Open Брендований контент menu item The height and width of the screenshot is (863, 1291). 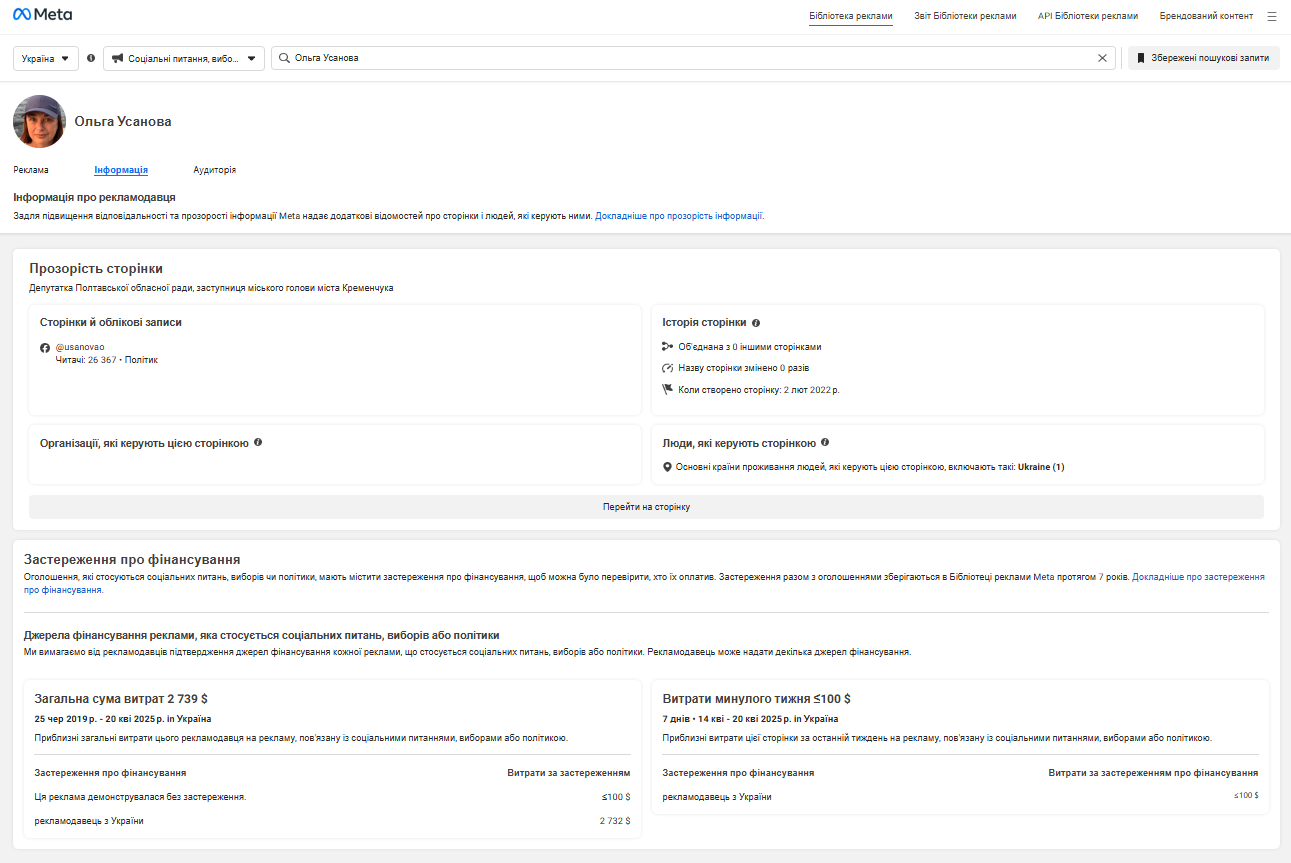pos(1205,16)
